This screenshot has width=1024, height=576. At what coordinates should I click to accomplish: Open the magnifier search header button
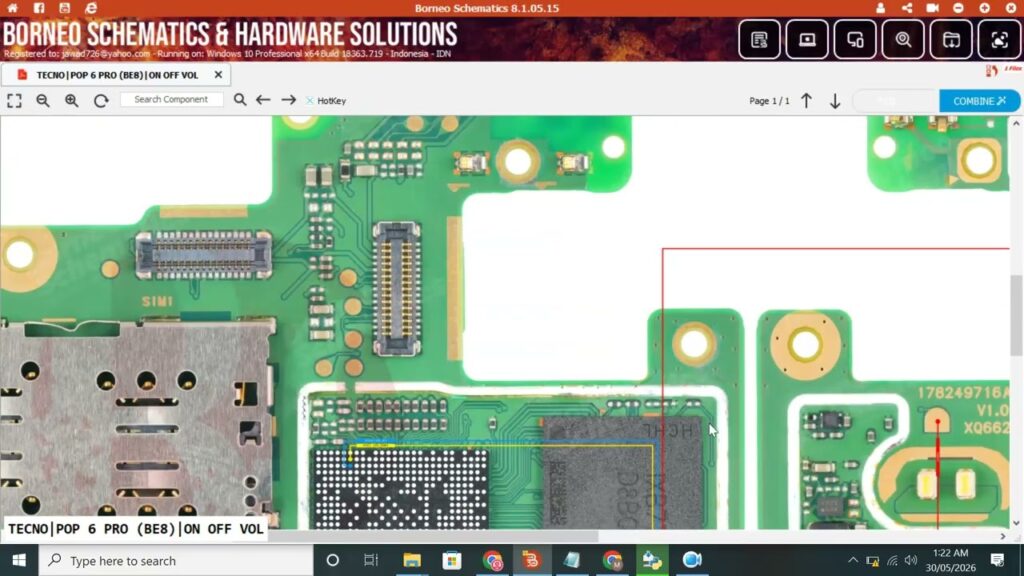click(x=903, y=40)
